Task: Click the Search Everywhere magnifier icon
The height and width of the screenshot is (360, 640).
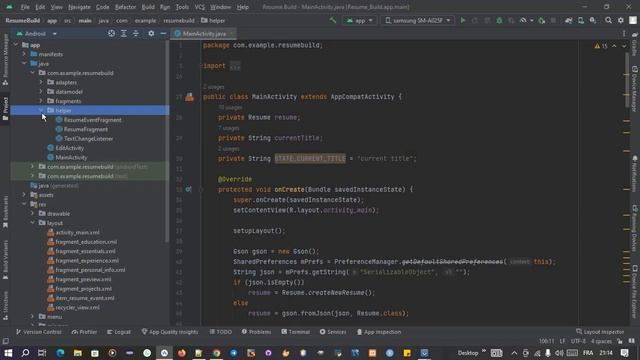Action: click(x=608, y=20)
